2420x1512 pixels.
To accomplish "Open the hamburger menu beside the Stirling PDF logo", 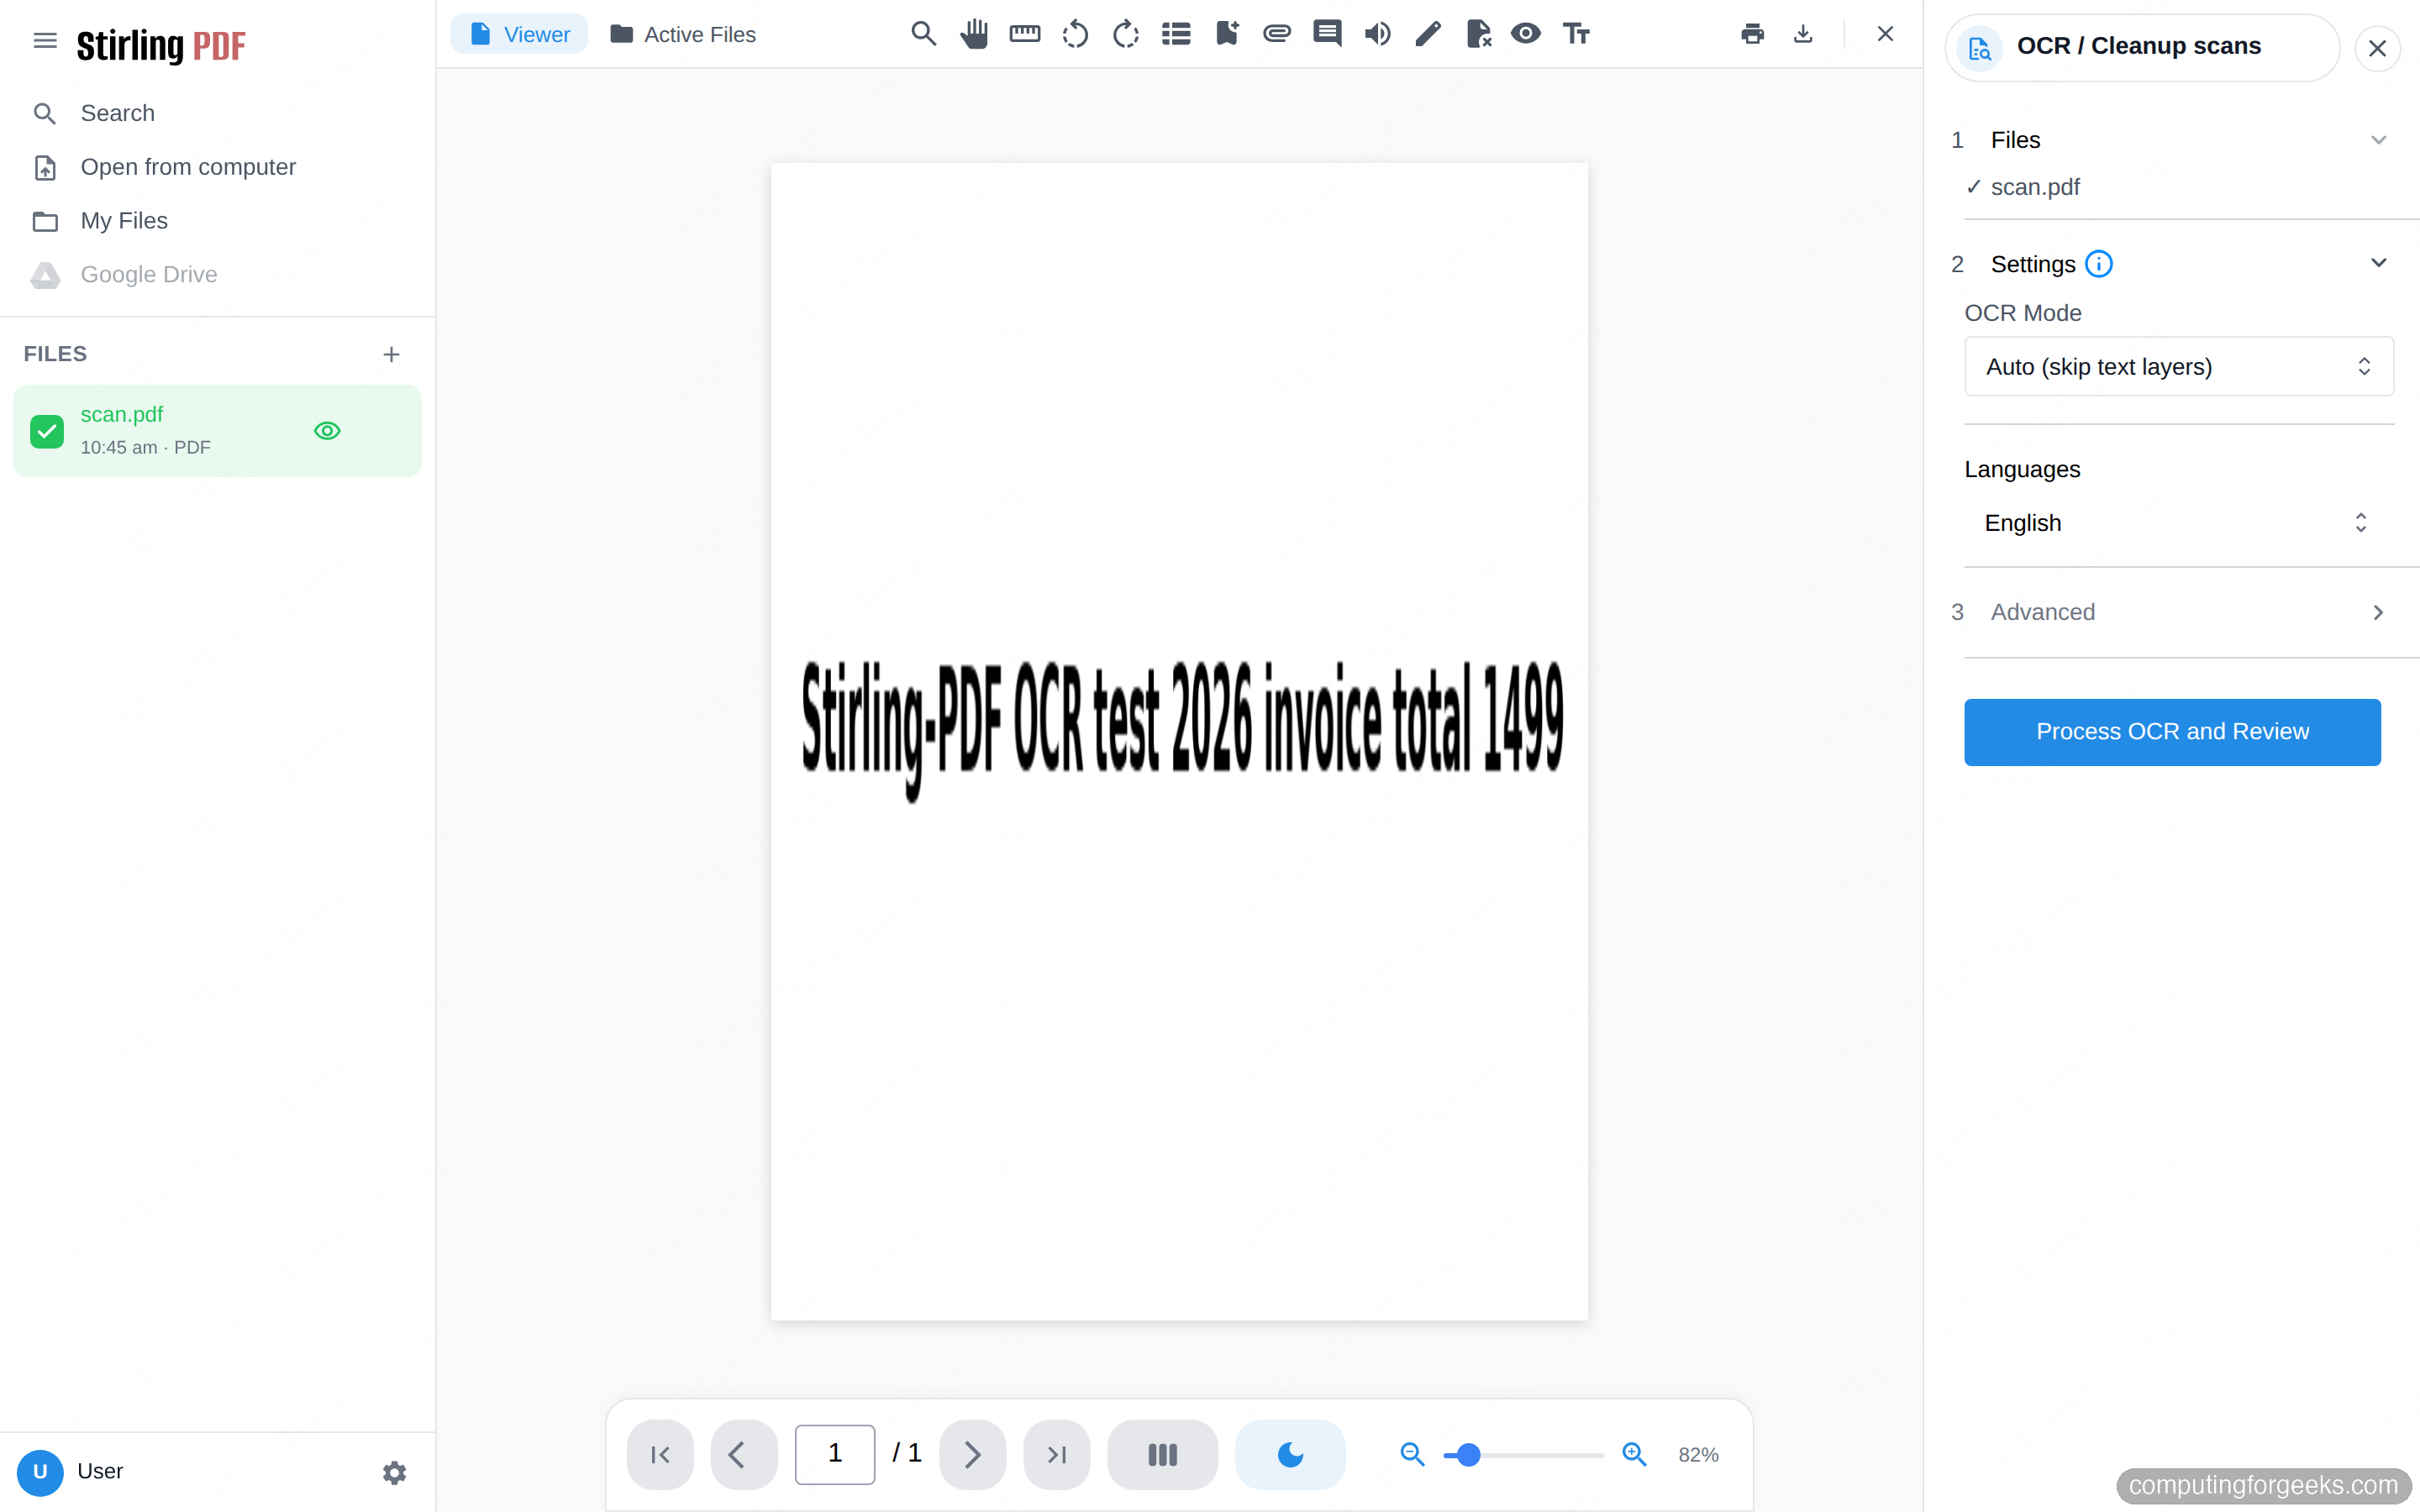I will coord(45,40).
